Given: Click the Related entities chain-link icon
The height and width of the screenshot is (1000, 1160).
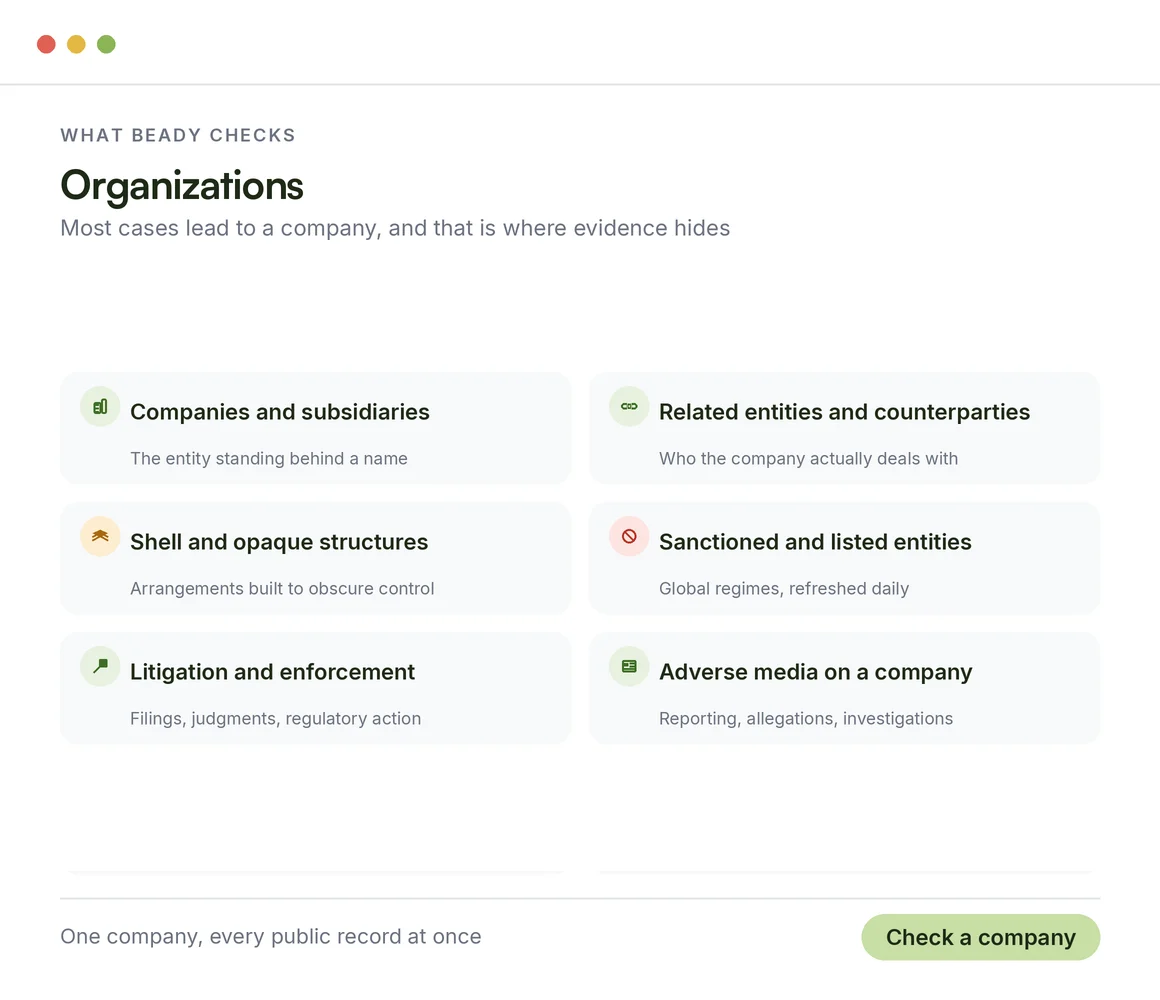Looking at the screenshot, I should [x=629, y=406].
